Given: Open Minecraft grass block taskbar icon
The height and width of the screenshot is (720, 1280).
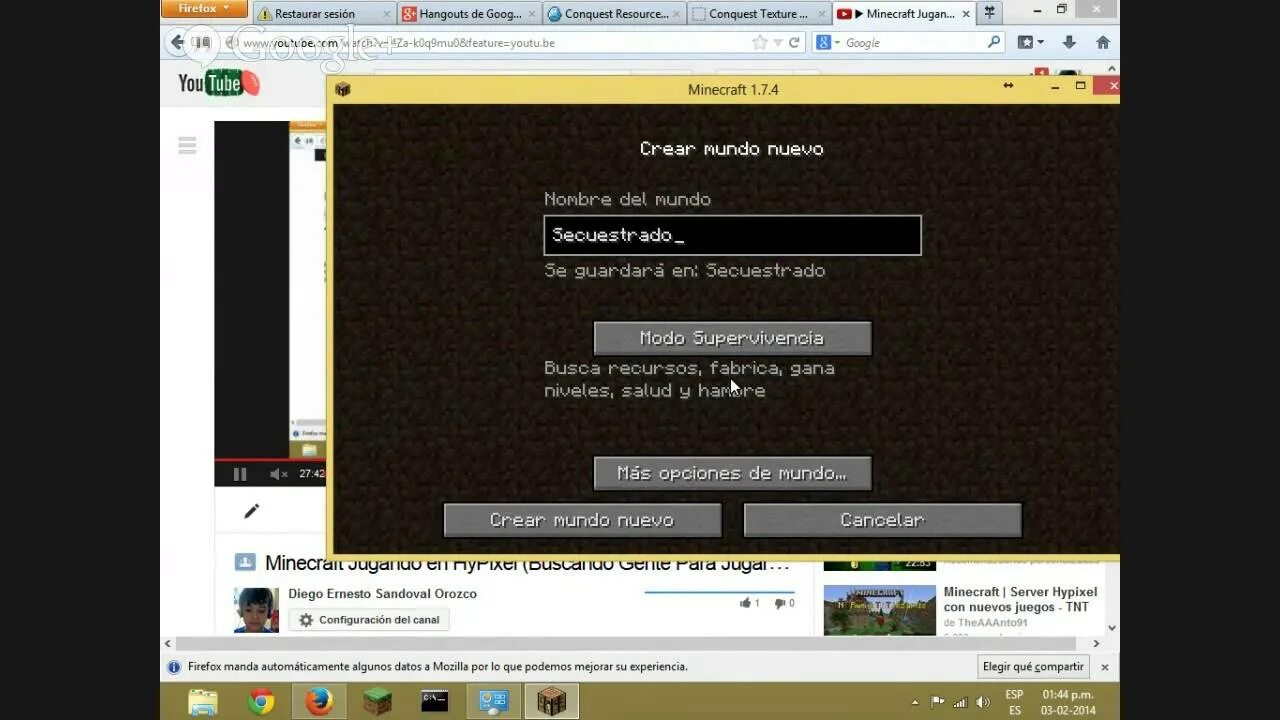Looking at the screenshot, I should coord(377,702).
